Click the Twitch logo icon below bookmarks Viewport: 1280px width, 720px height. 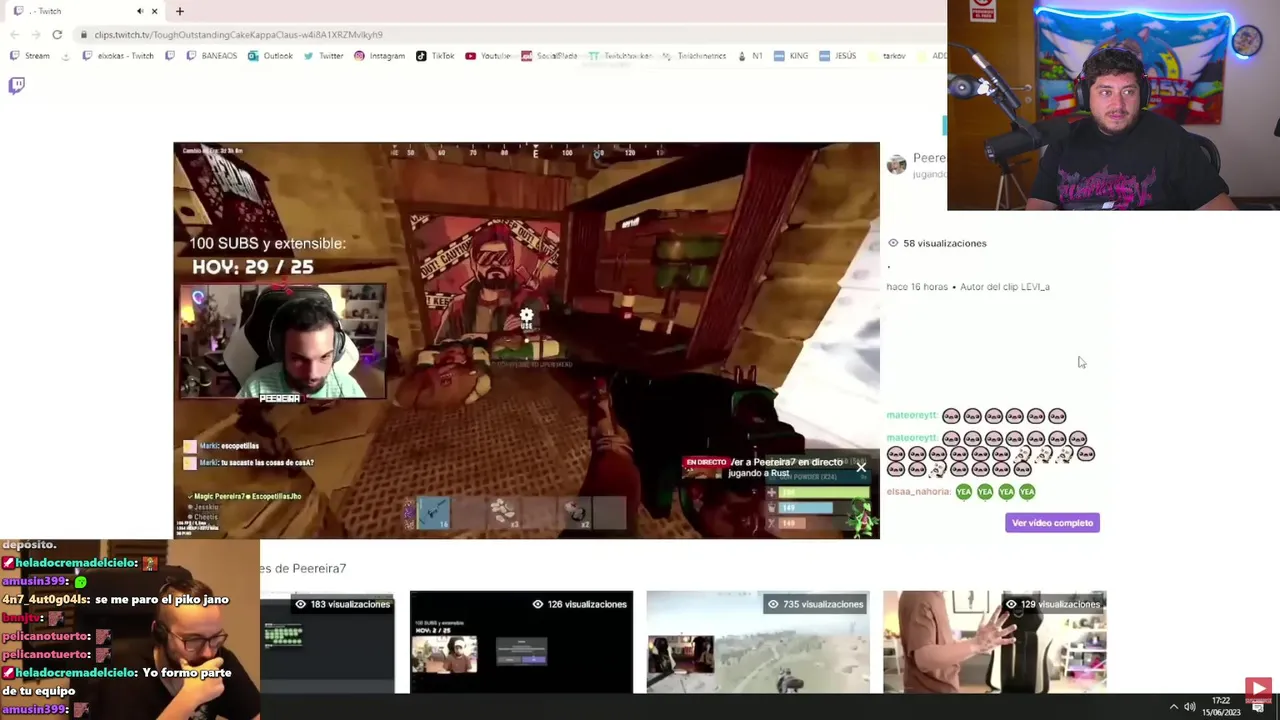tap(16, 85)
